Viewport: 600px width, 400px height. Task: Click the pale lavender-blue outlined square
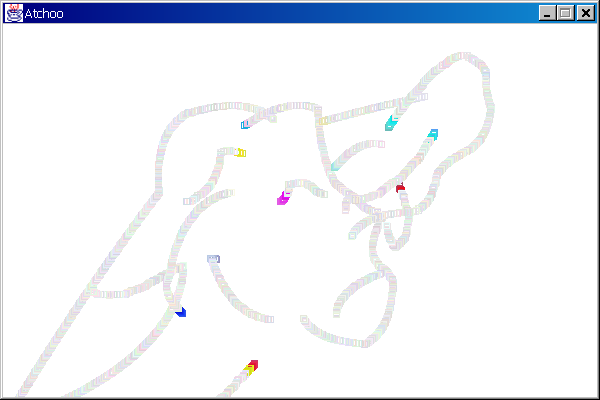[213, 259]
